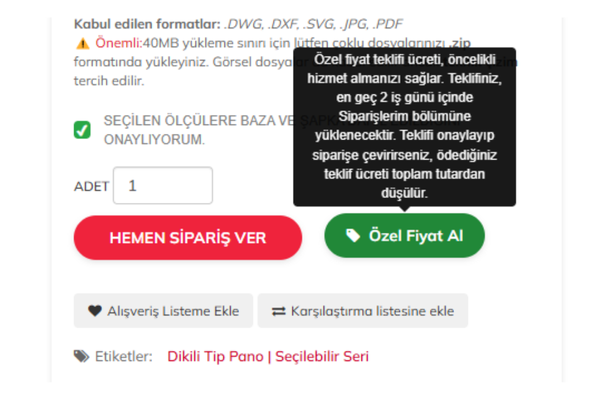Click the white tag icon on green button
600x400 pixels.
tap(353, 235)
